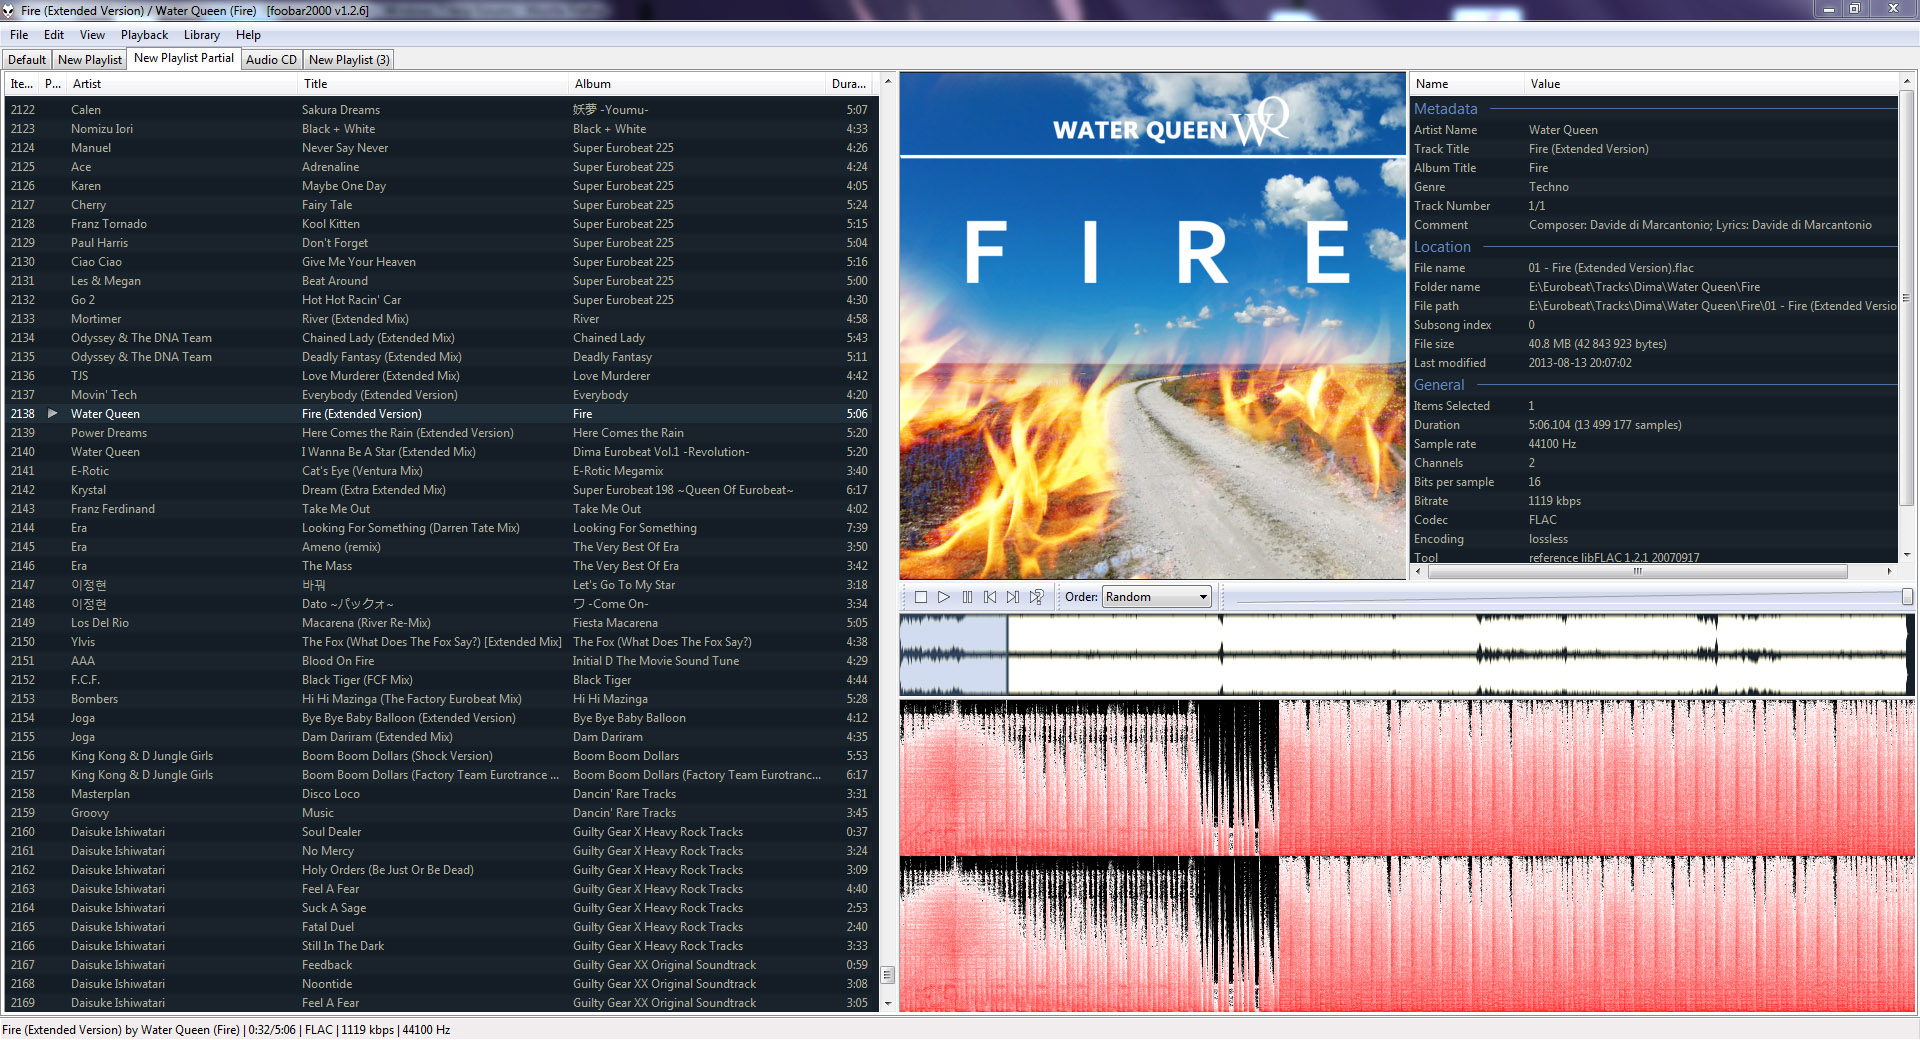The width and height of the screenshot is (1920, 1040).
Task: Select the New Playlist (3) tab
Action: [x=349, y=60]
